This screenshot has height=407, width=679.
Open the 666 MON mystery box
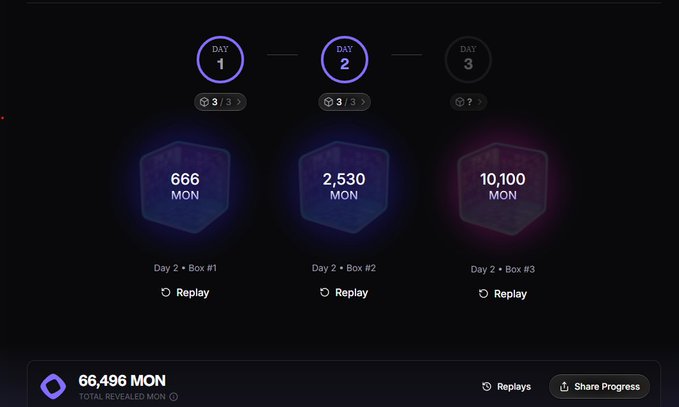(185, 185)
